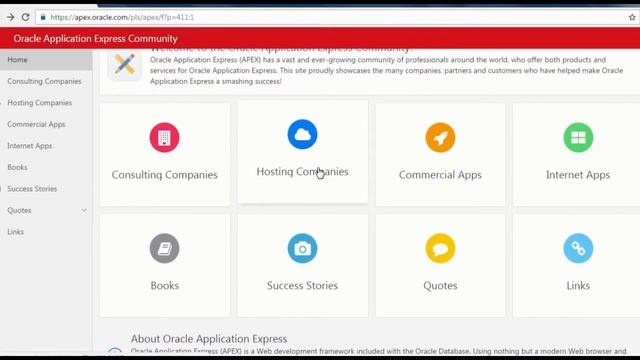Click the Books card label
640x360 pixels.
(x=164, y=285)
